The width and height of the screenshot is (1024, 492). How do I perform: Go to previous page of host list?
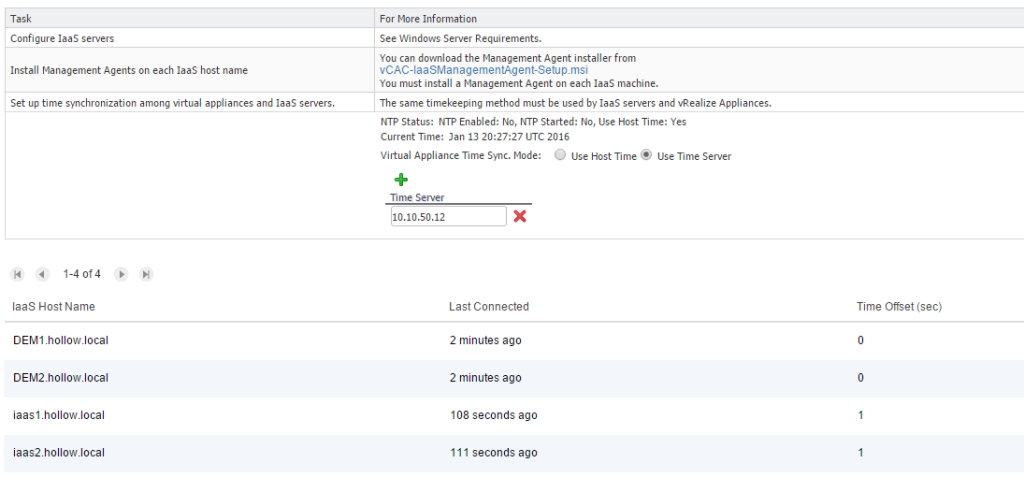pos(42,274)
